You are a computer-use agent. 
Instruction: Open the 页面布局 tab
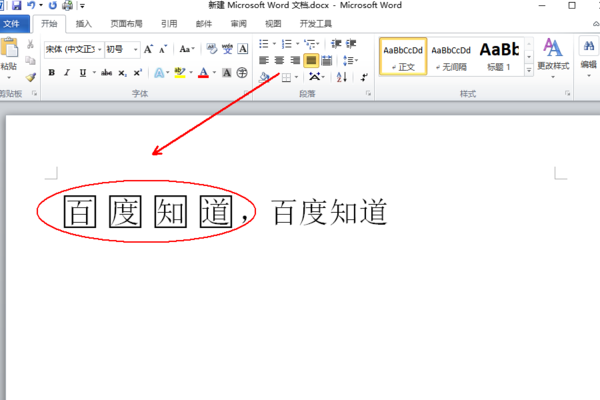(126, 24)
